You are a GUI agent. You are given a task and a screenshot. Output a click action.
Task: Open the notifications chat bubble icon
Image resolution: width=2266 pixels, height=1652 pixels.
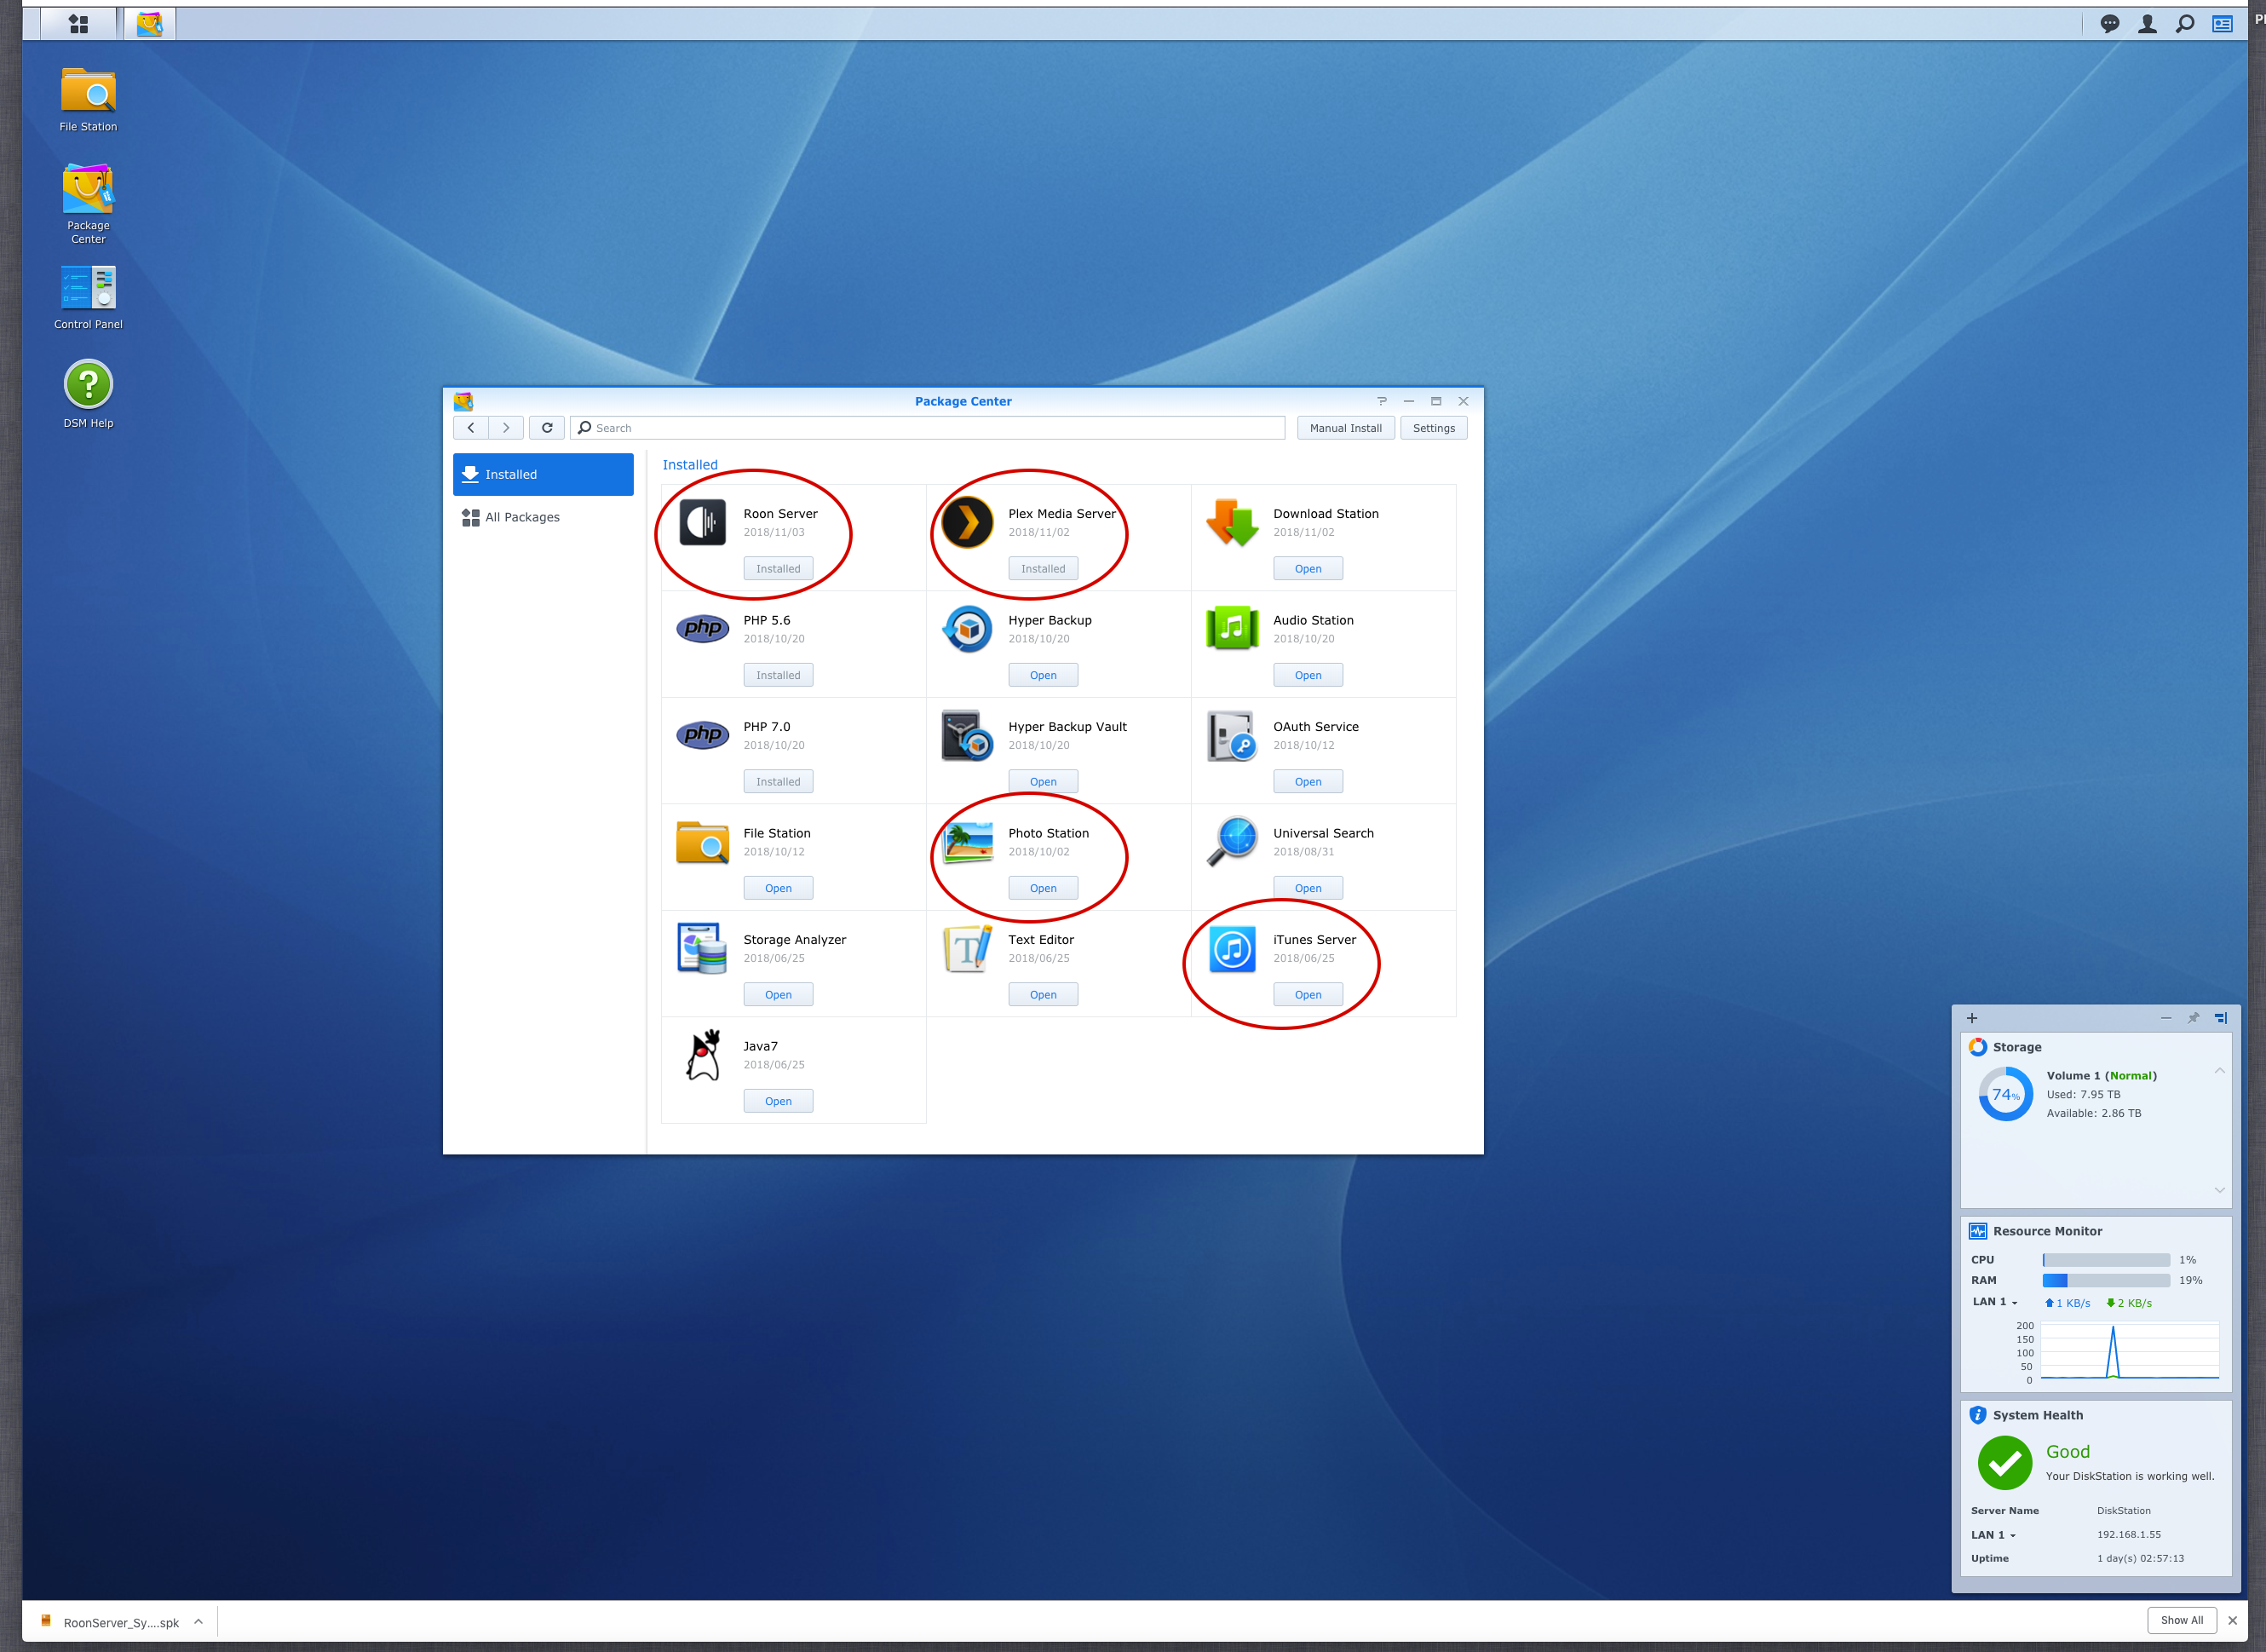2109,23
